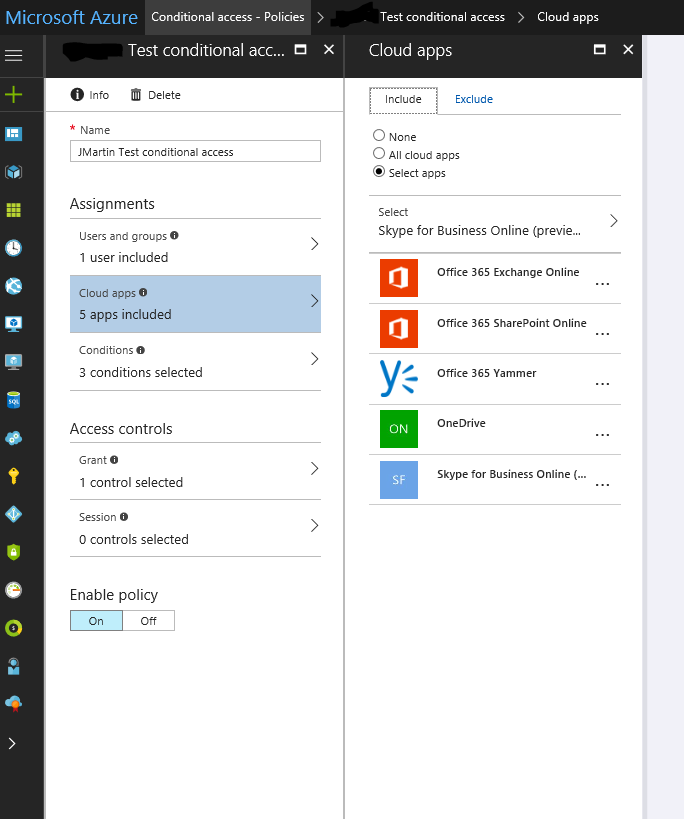Open the Select apps chooser chevron
Viewport: 684px width, 819px height.
(614, 221)
